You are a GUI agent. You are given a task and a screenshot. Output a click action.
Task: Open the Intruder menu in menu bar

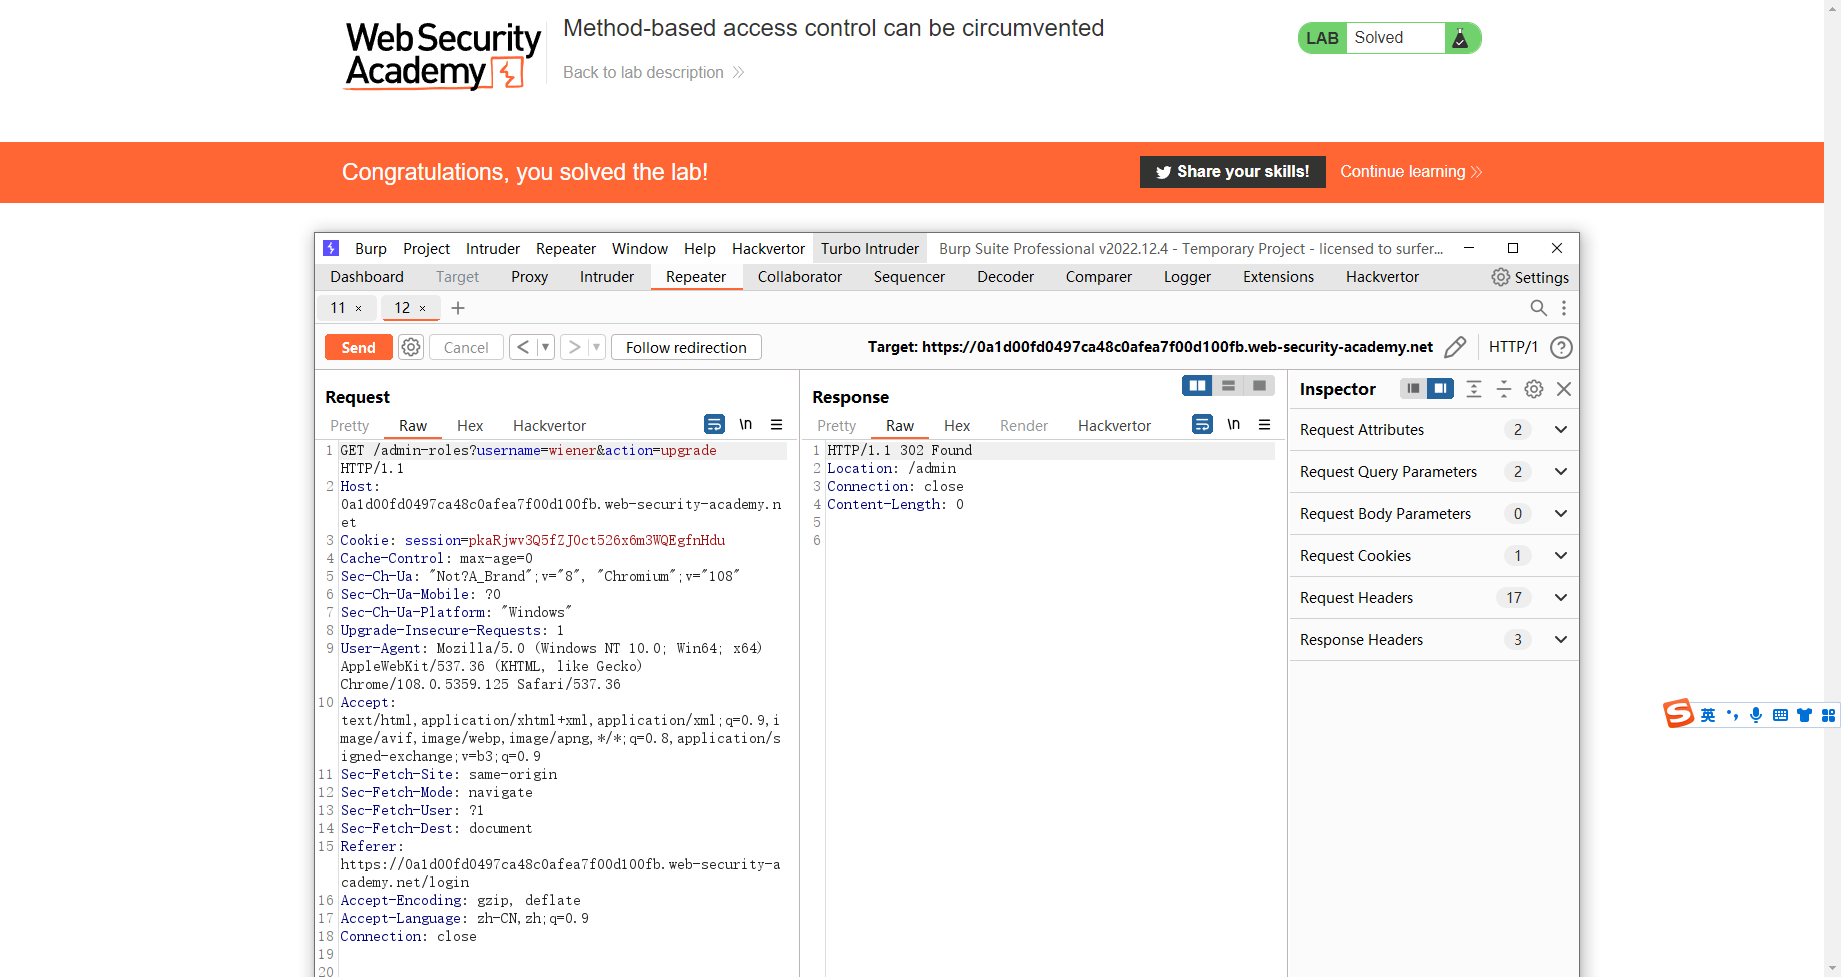tap(492, 249)
